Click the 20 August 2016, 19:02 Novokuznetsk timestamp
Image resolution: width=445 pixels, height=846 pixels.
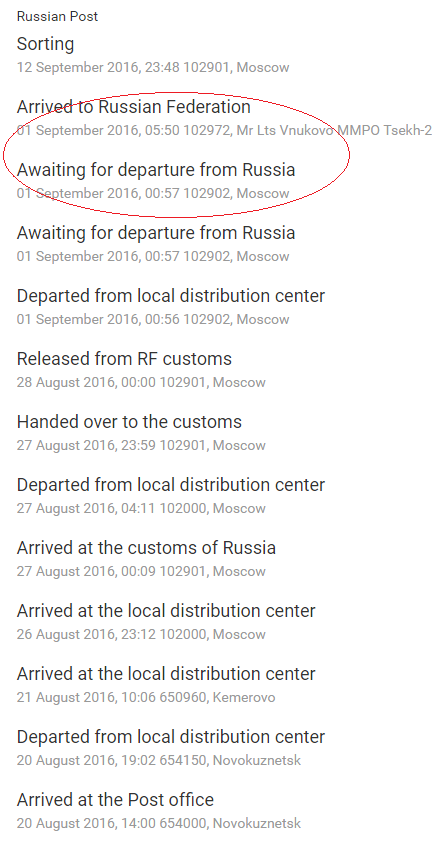pos(159,761)
